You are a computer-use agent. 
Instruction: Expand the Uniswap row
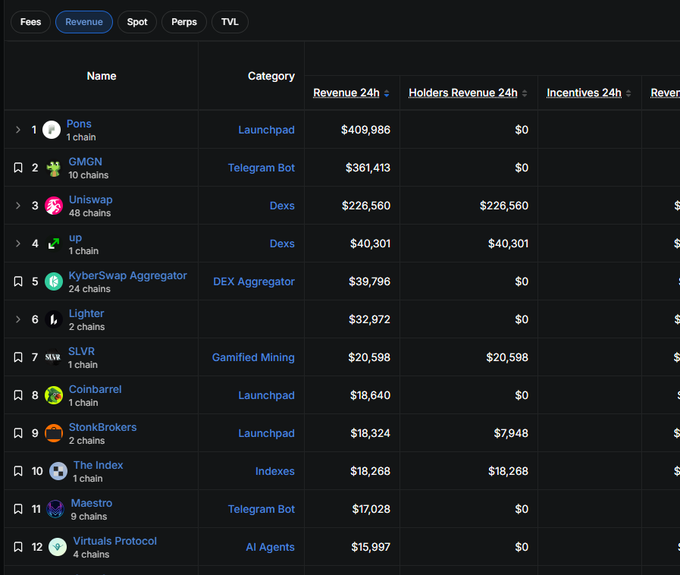(x=18, y=206)
